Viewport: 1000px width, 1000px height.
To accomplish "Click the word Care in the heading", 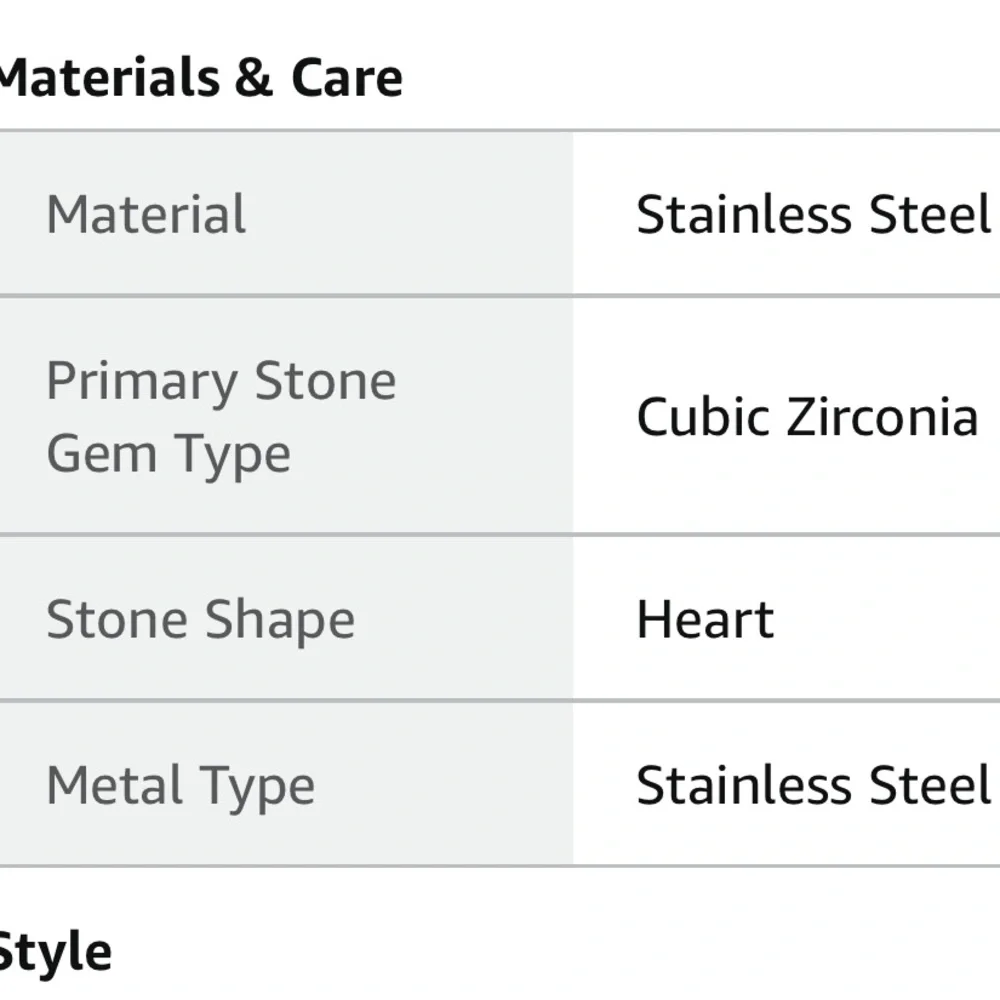I will point(347,78).
